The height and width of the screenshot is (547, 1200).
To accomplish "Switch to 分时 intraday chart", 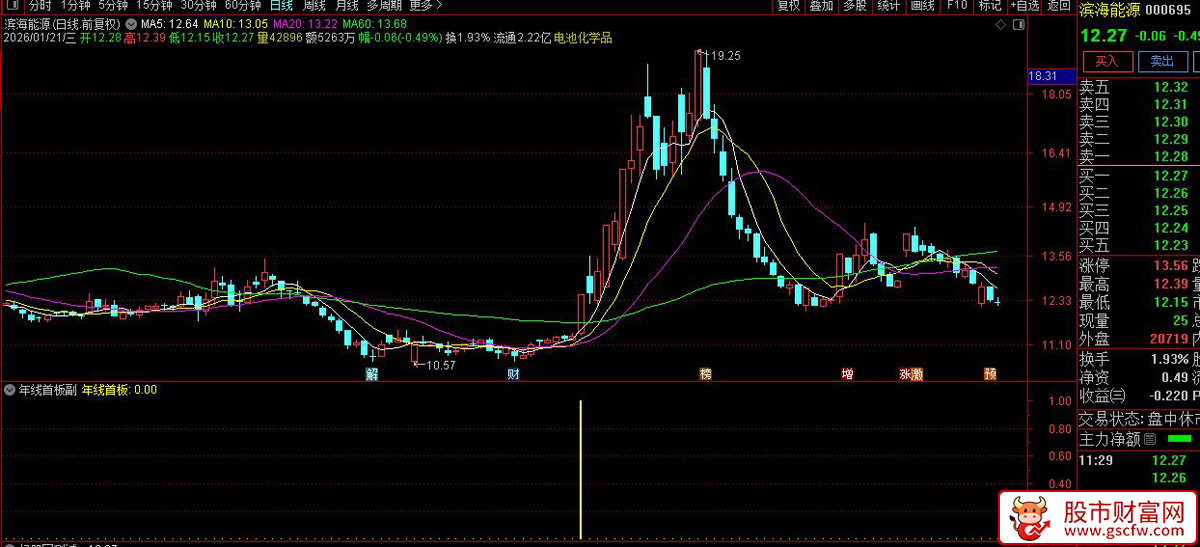I will [x=41, y=6].
